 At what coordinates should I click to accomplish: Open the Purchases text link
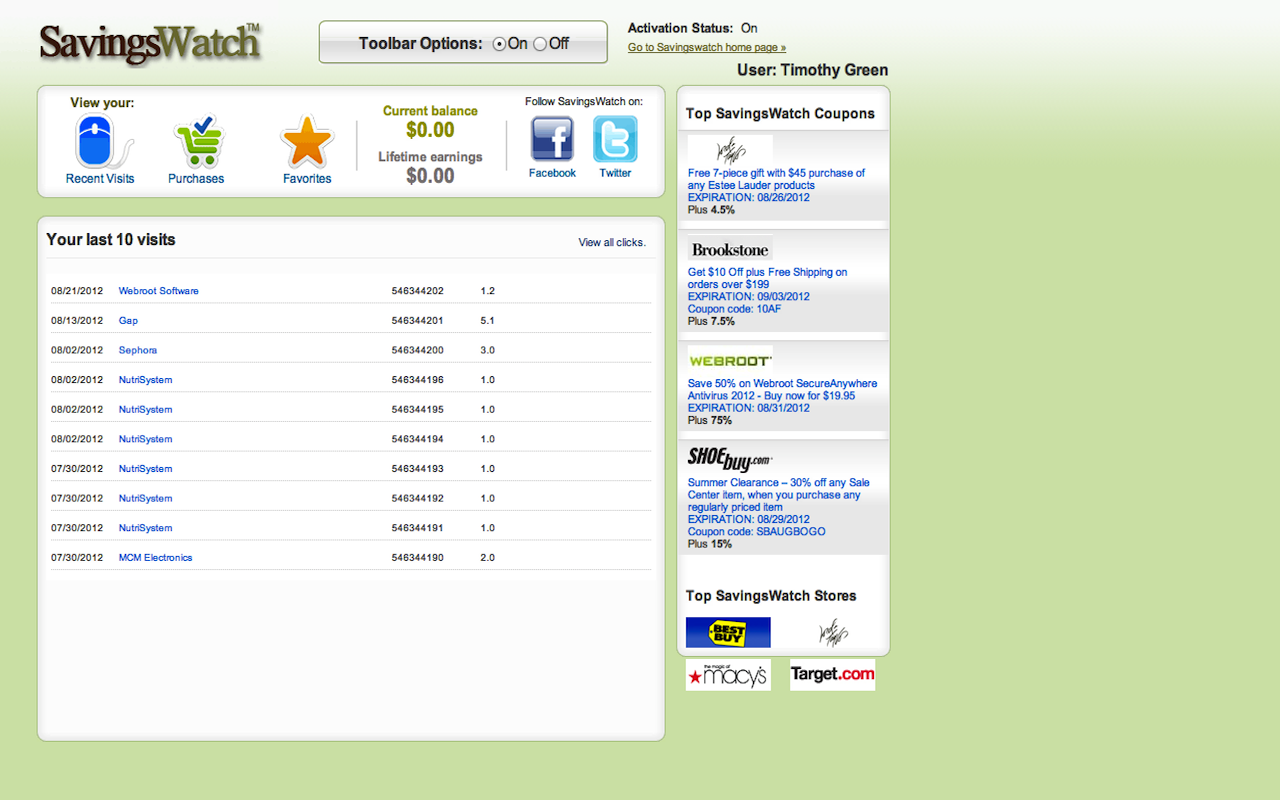tap(196, 179)
